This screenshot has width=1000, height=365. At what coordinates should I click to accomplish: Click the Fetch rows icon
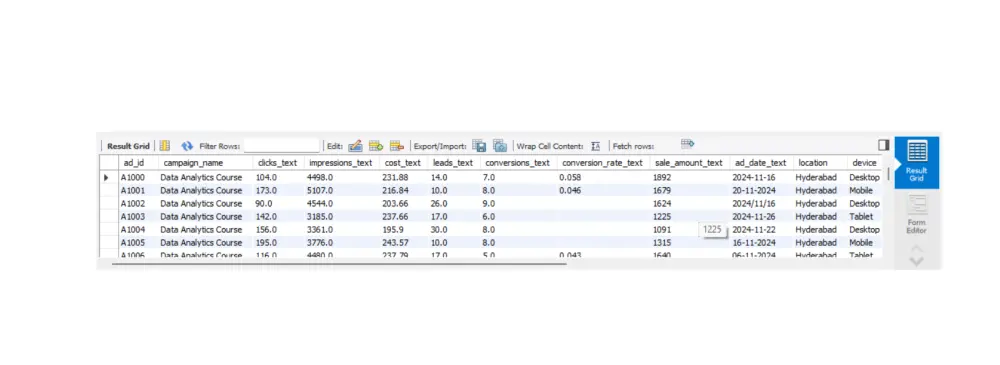tap(687, 144)
